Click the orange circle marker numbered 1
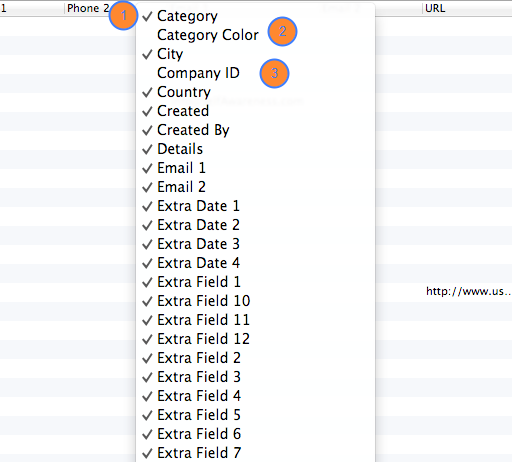 123,16
